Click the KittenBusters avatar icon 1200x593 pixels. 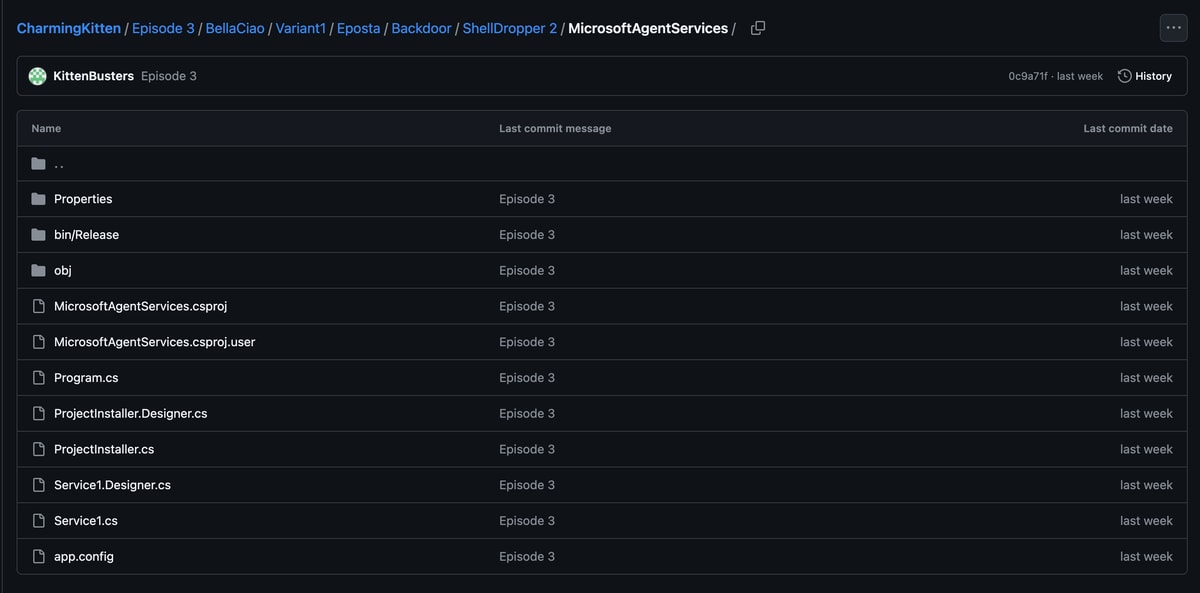38,76
